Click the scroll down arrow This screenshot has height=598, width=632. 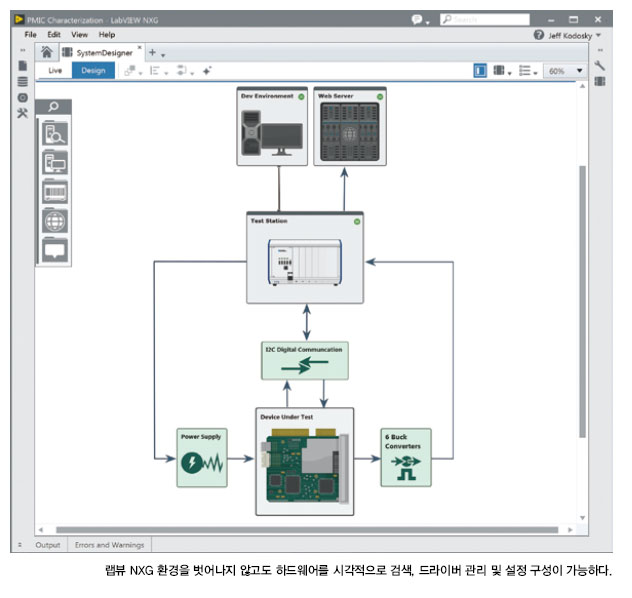[582, 518]
